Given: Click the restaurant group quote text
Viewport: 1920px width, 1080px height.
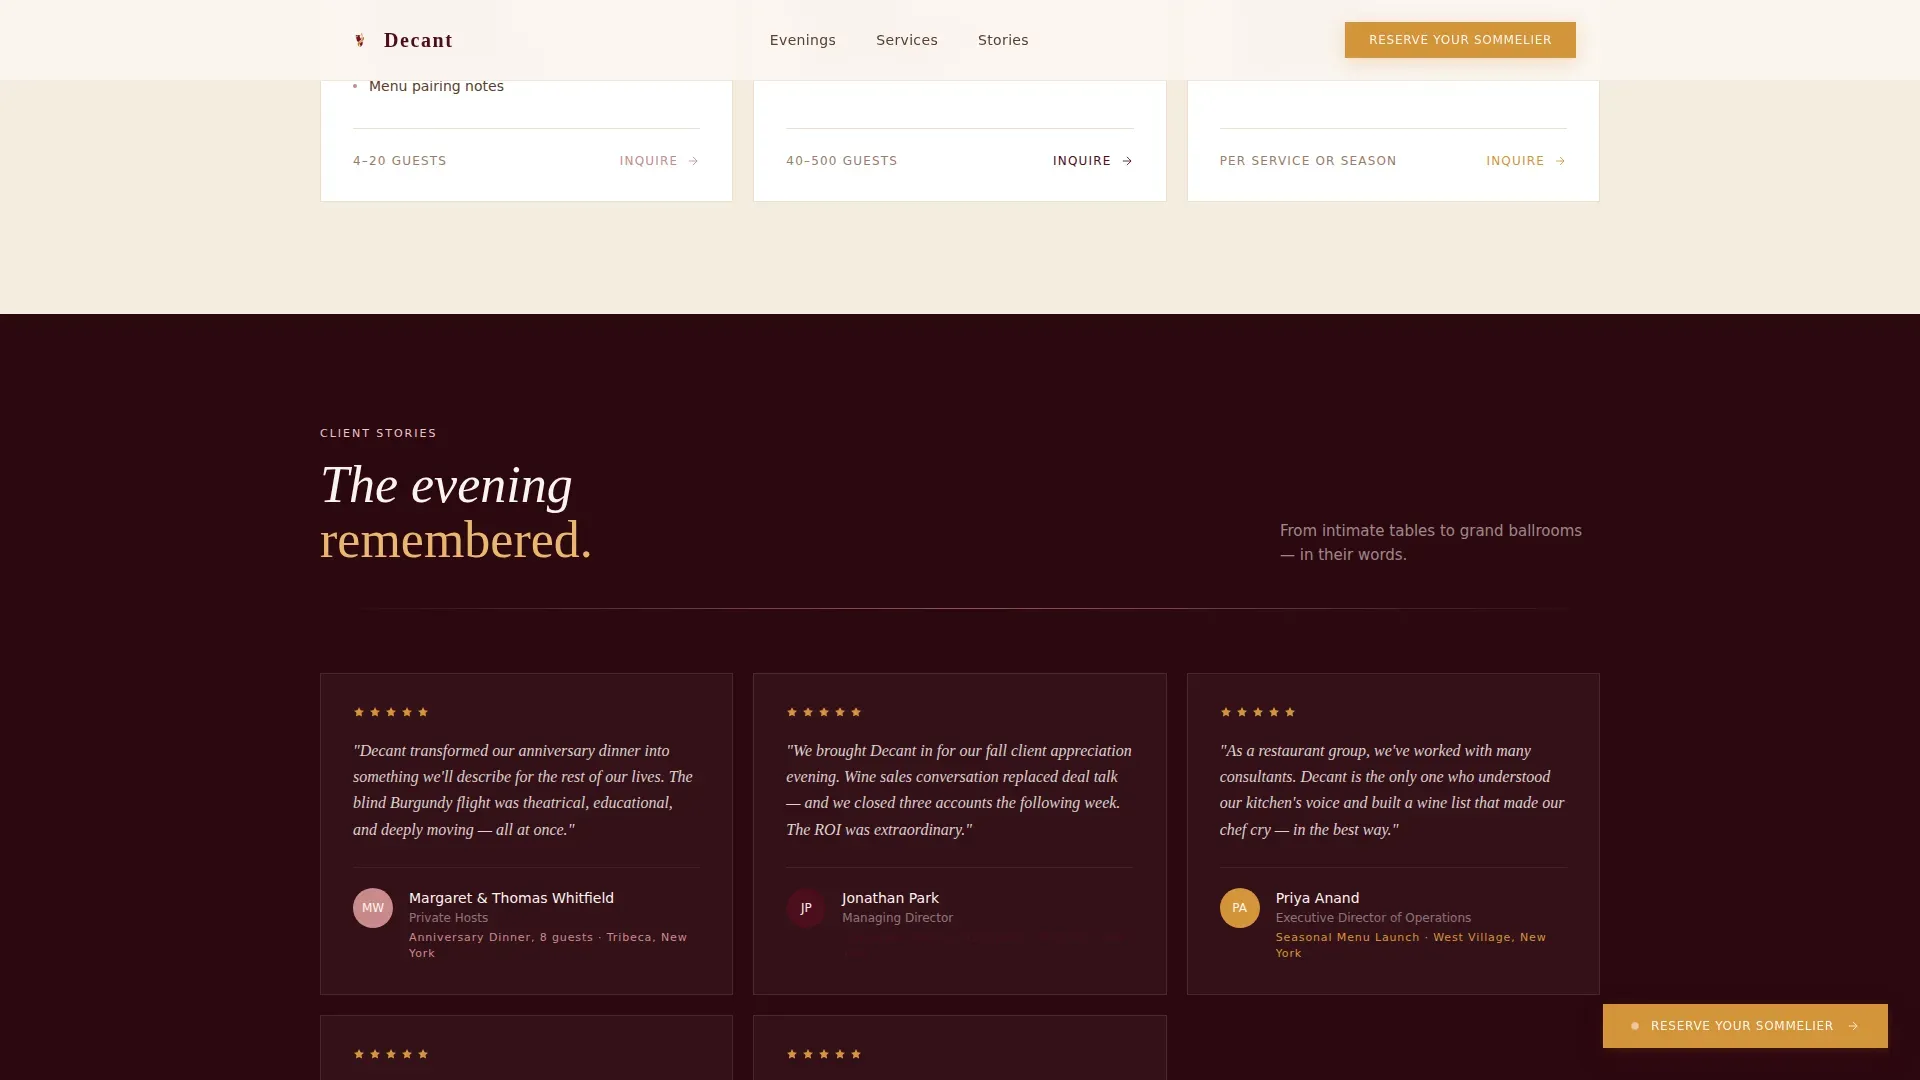Looking at the screenshot, I should (1392, 790).
